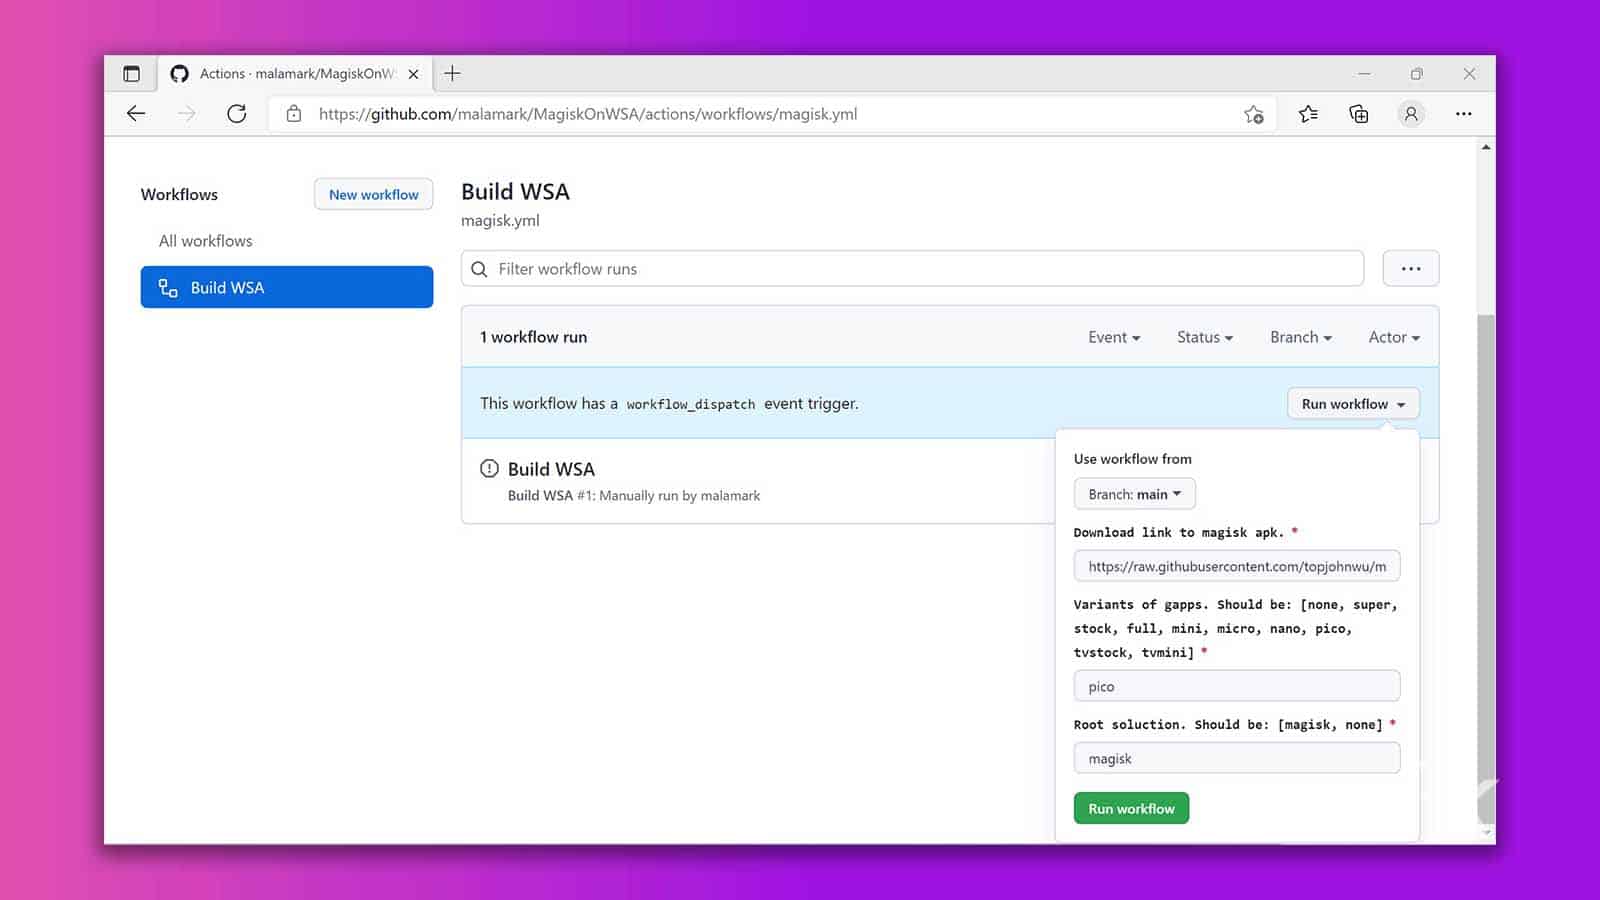The height and width of the screenshot is (900, 1600).
Task: Select All workflows in sidebar
Action: point(205,241)
